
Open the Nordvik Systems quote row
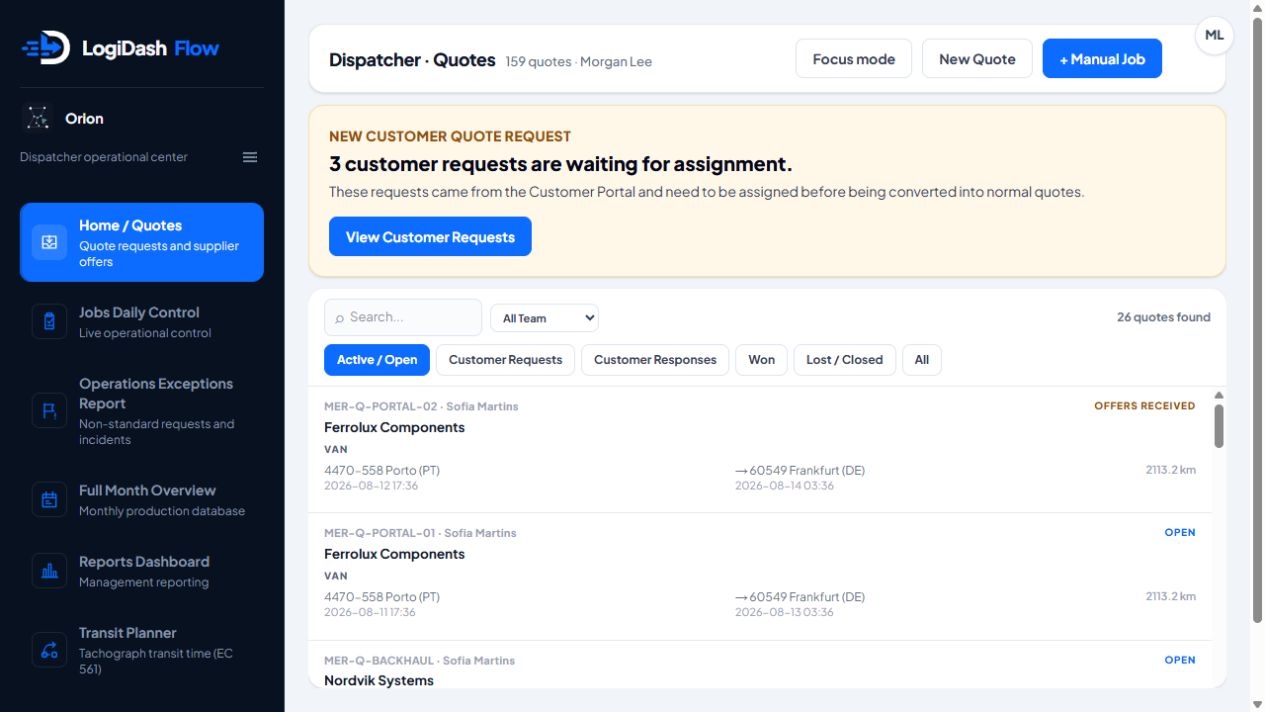pos(760,665)
